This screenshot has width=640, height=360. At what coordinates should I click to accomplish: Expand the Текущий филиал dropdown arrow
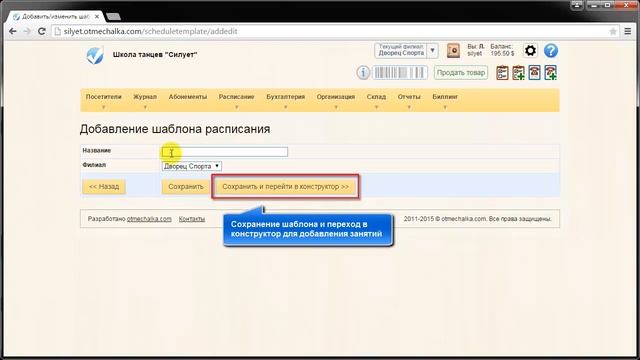[433, 51]
